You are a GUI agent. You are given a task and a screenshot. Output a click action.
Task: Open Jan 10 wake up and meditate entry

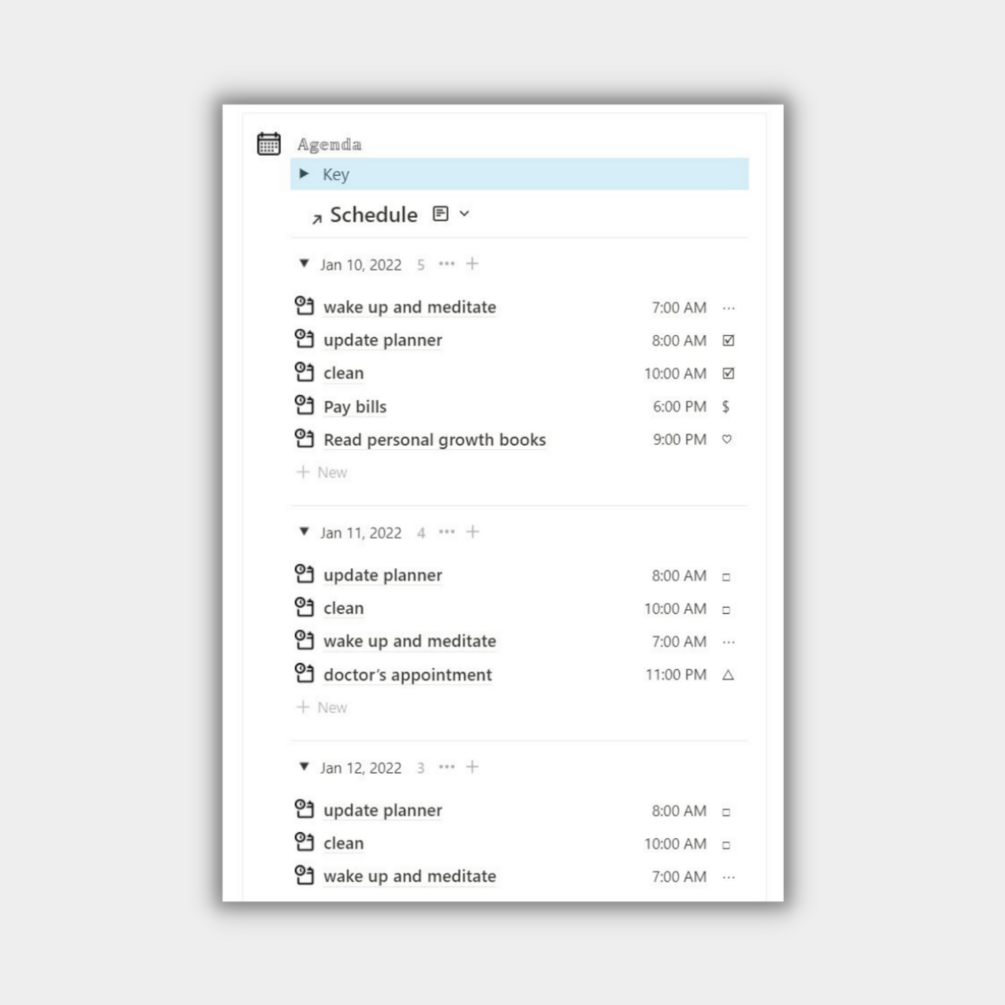tap(410, 308)
